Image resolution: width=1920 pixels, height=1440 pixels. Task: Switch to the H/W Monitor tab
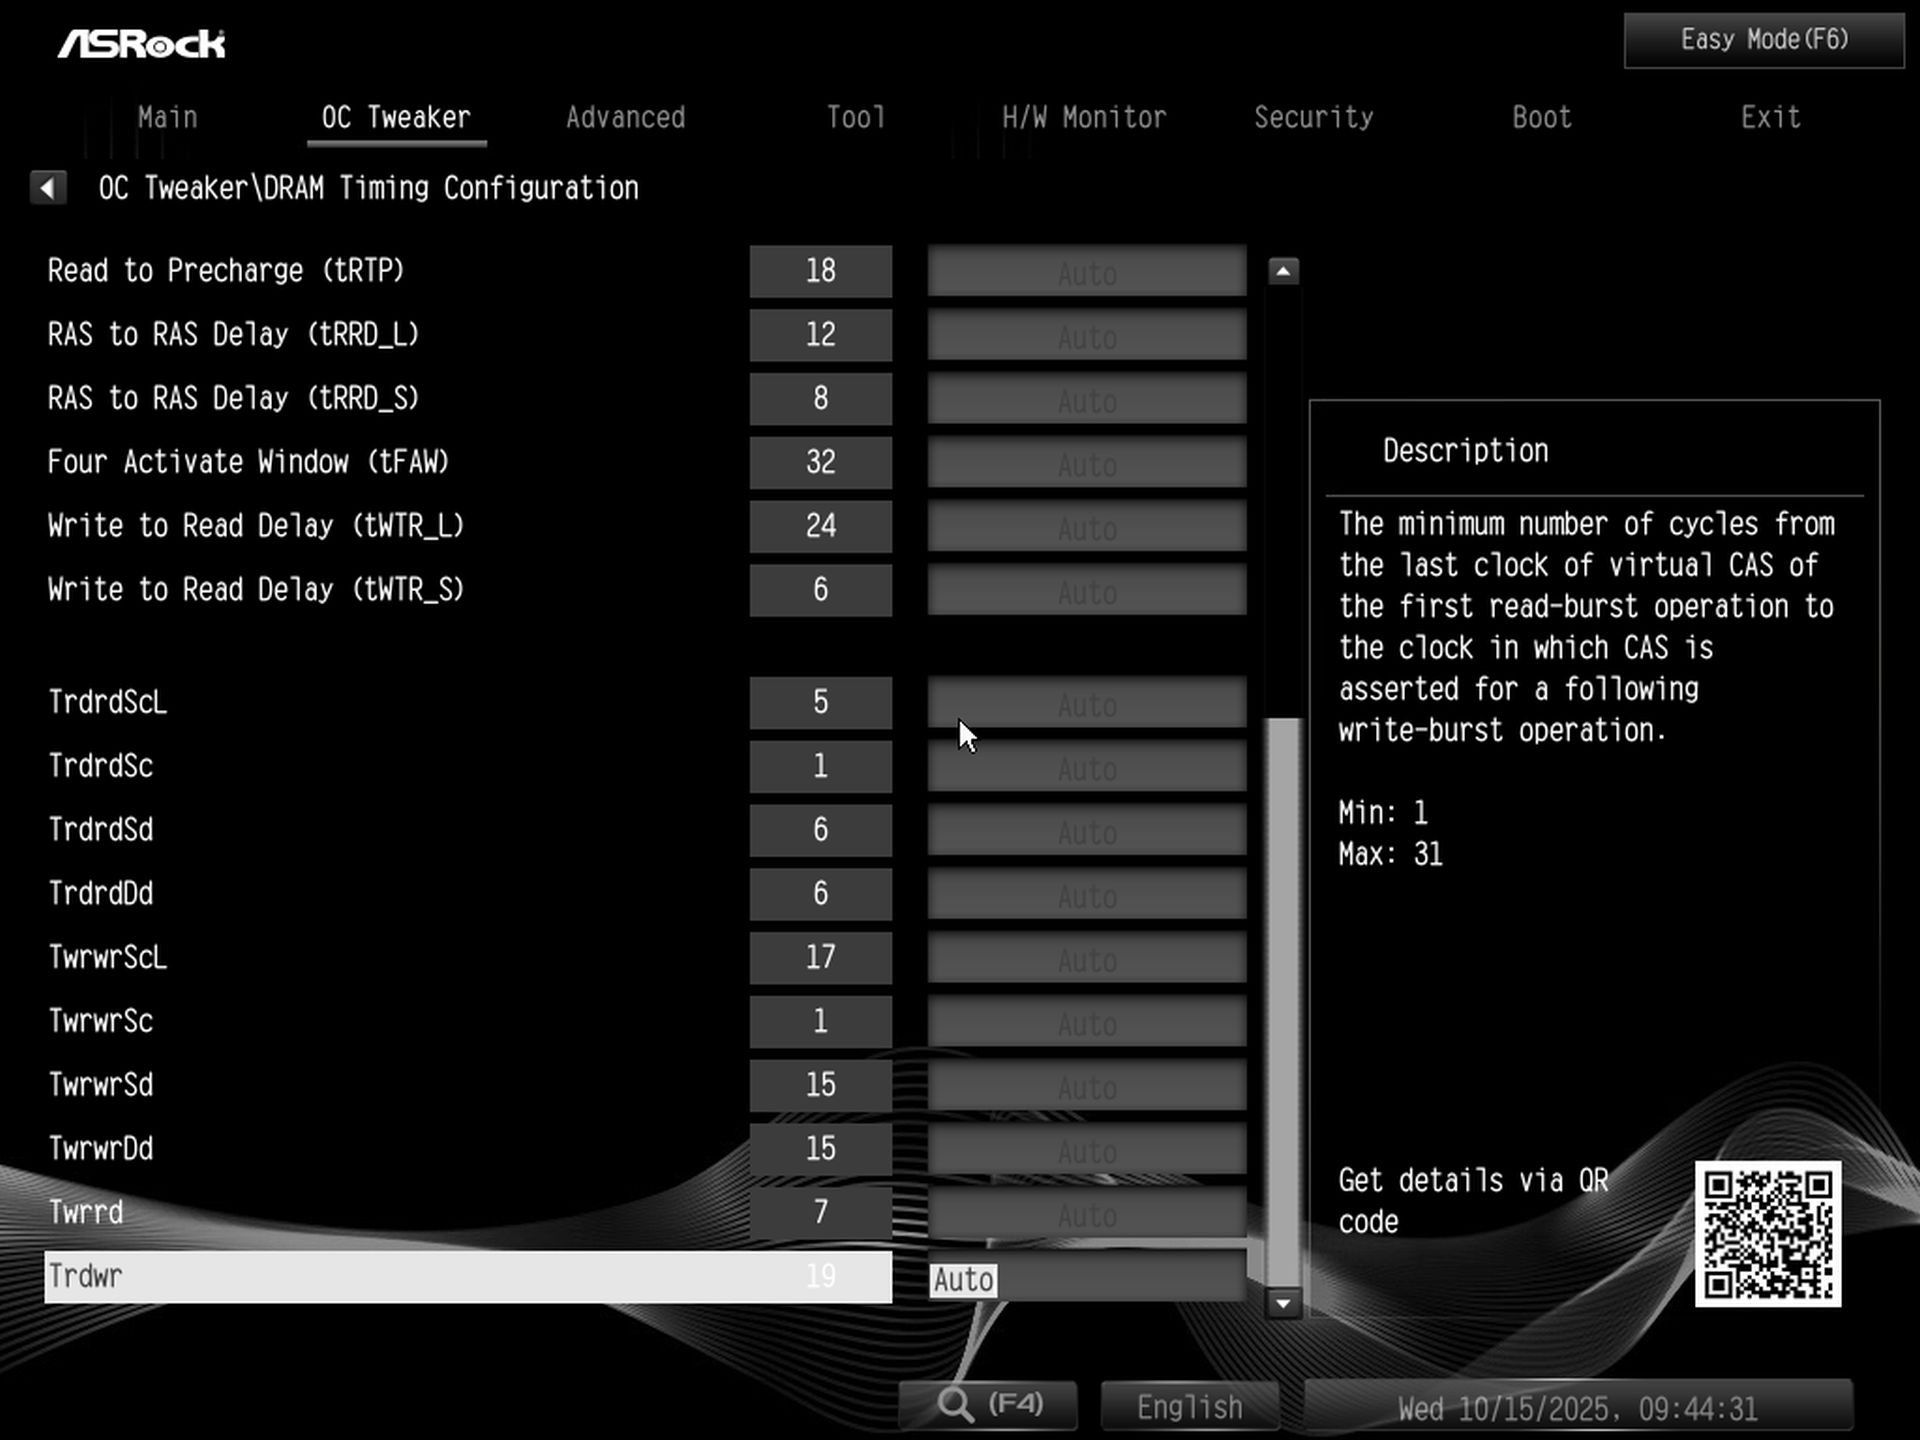point(1084,117)
